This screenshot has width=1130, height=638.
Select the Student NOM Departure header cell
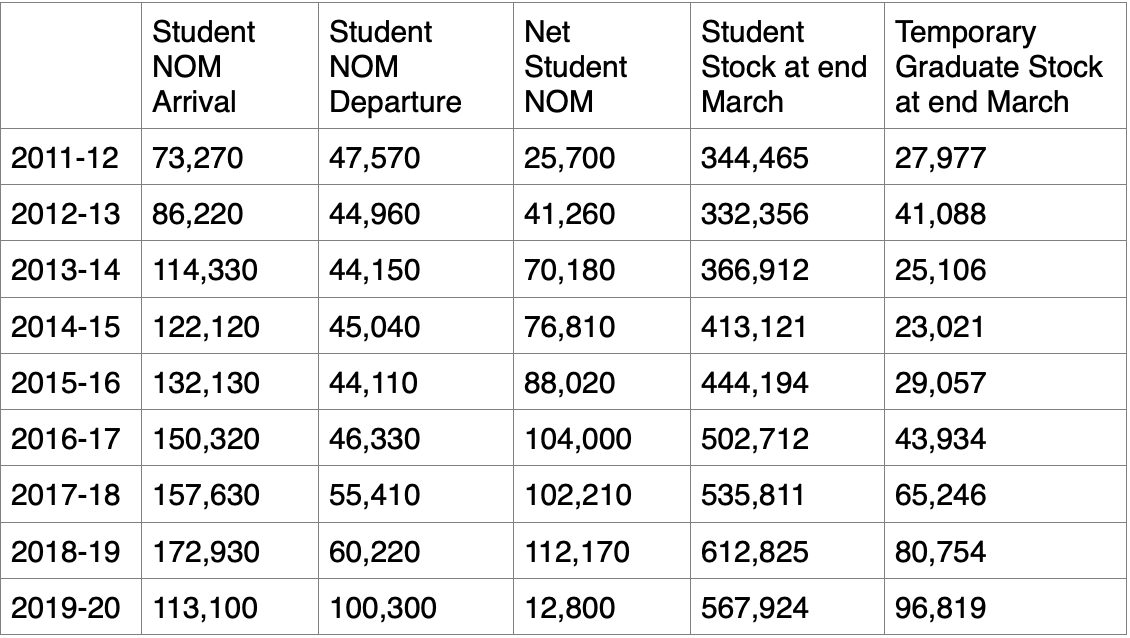coord(395,67)
